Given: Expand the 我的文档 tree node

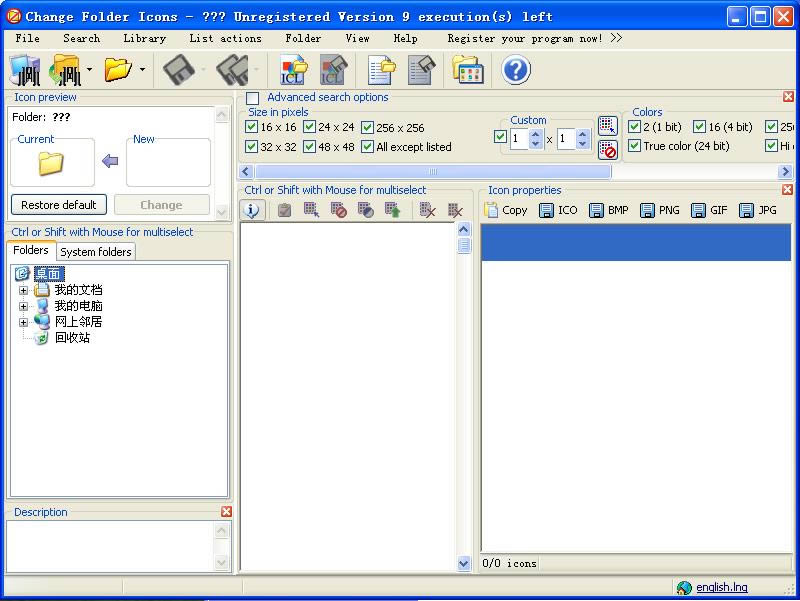Looking at the screenshot, I should click(x=23, y=290).
